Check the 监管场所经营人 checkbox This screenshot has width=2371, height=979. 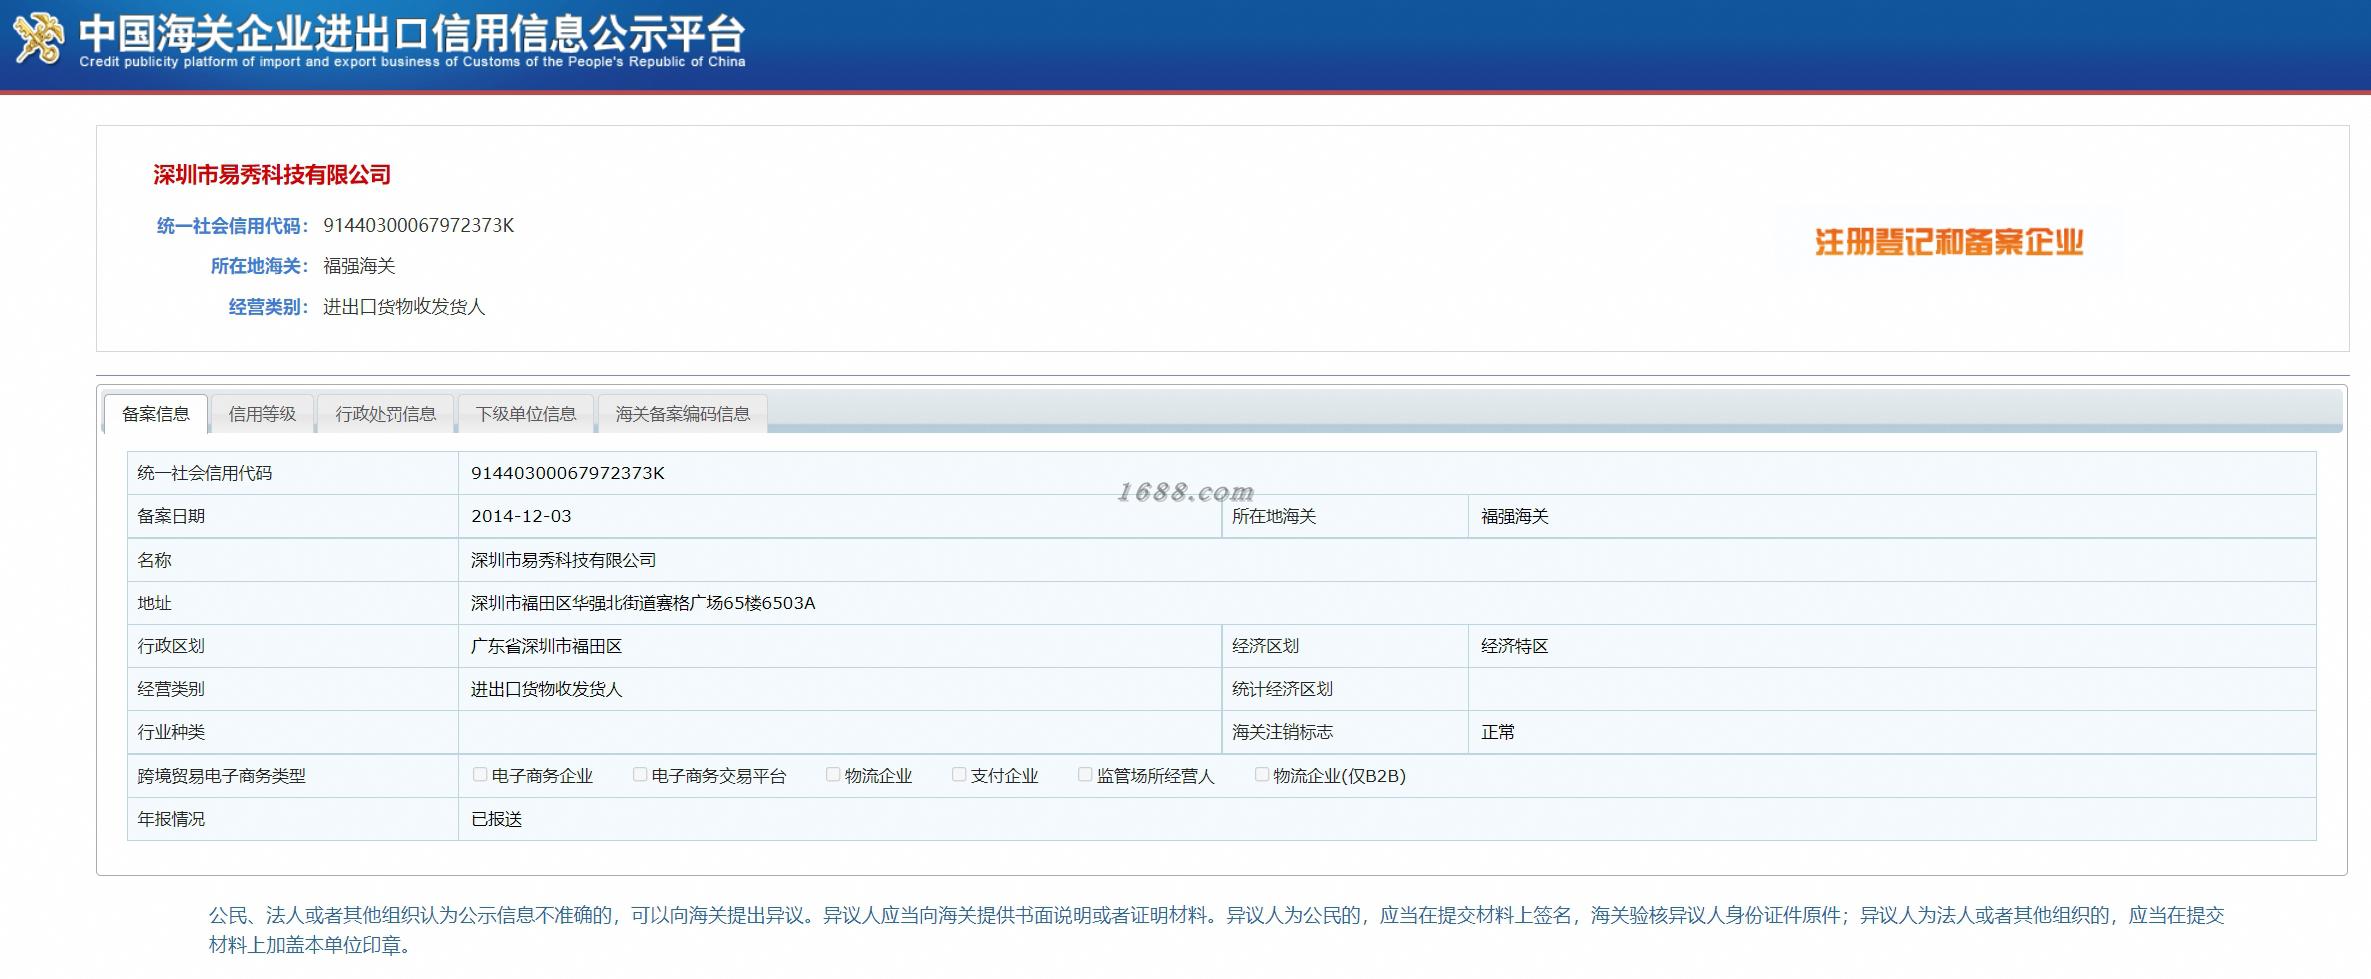click(1085, 774)
